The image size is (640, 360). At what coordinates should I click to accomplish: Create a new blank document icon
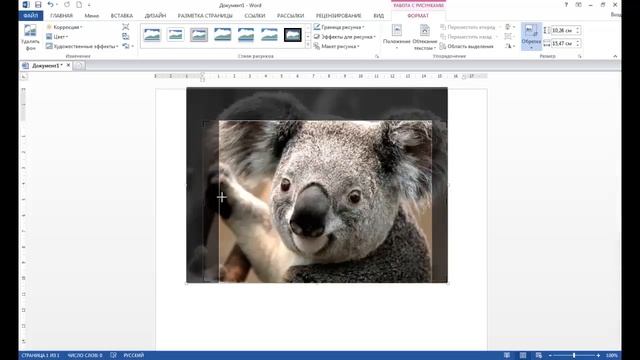click(79, 5)
